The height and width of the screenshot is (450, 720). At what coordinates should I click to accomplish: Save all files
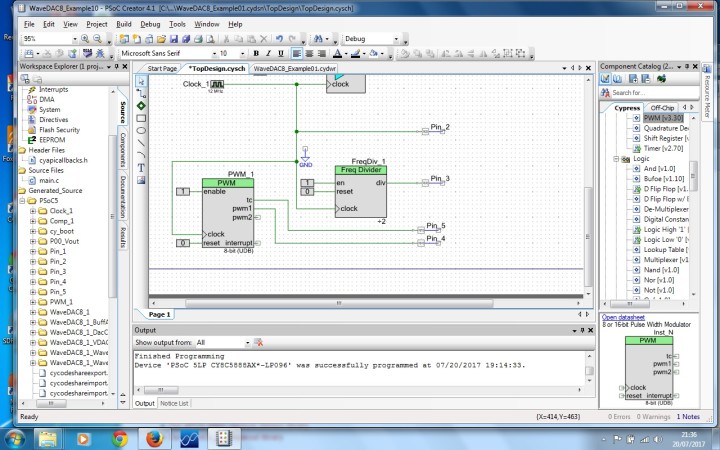pyautogui.click(x=186, y=39)
